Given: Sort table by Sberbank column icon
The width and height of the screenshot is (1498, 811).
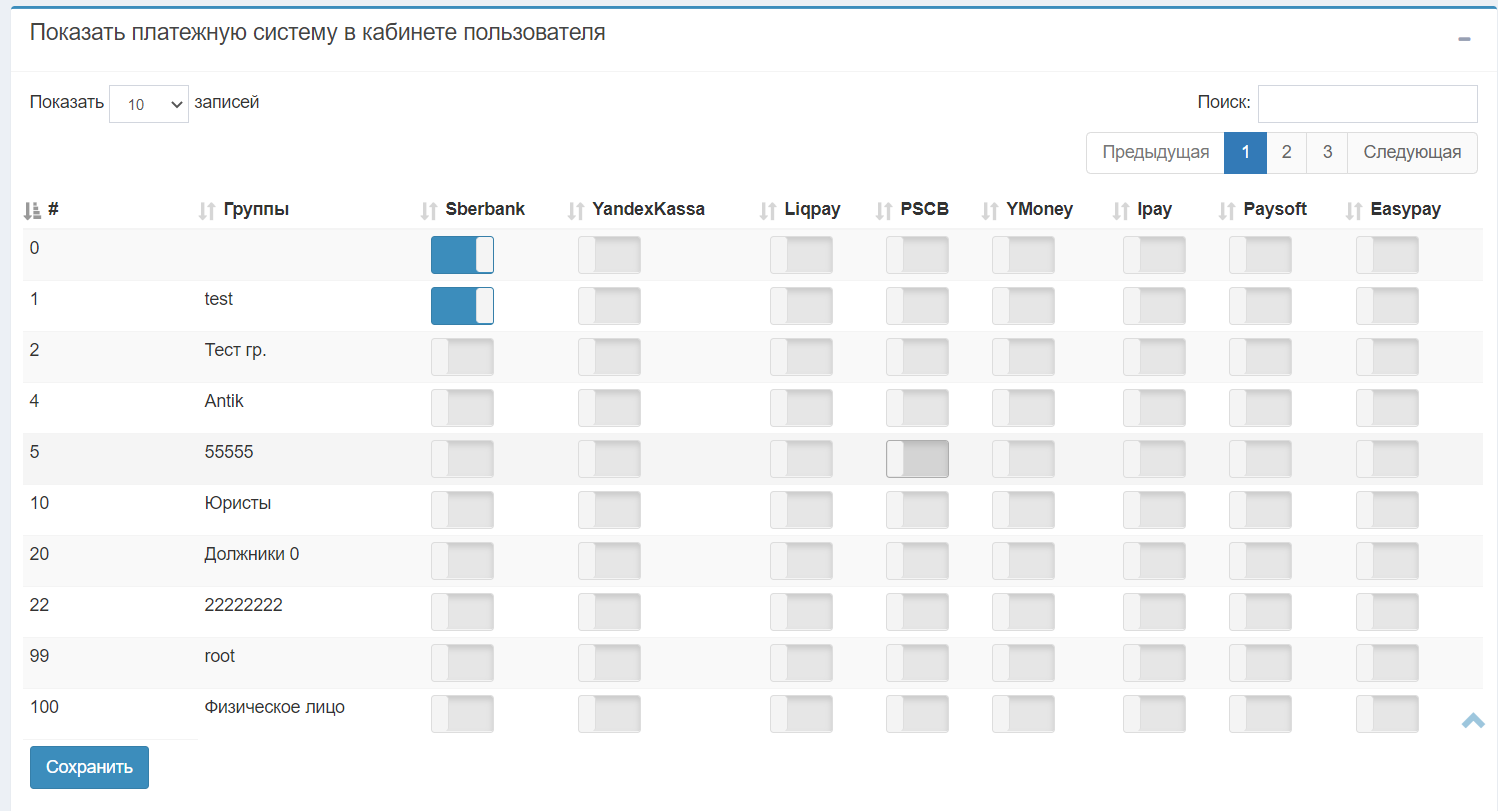Looking at the screenshot, I should click(x=429, y=210).
